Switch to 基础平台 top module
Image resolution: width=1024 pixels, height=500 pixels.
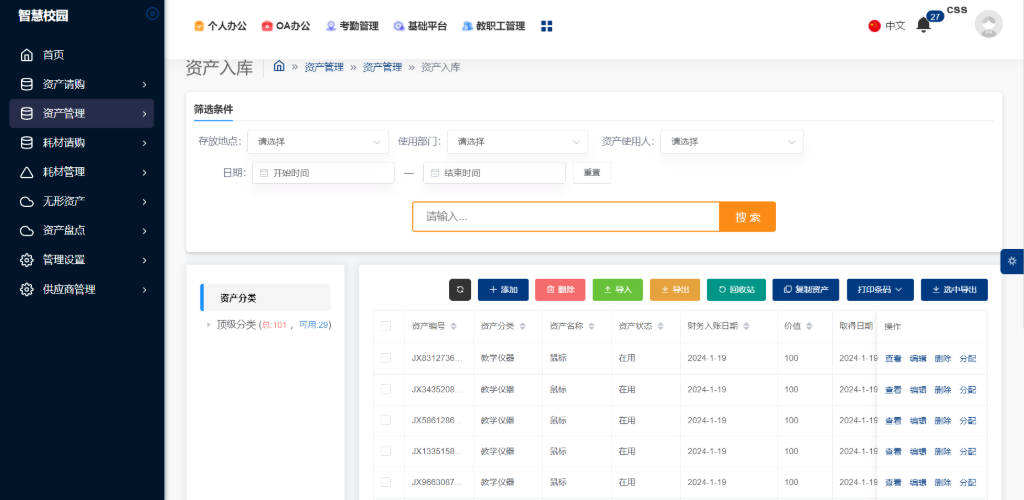coord(420,26)
